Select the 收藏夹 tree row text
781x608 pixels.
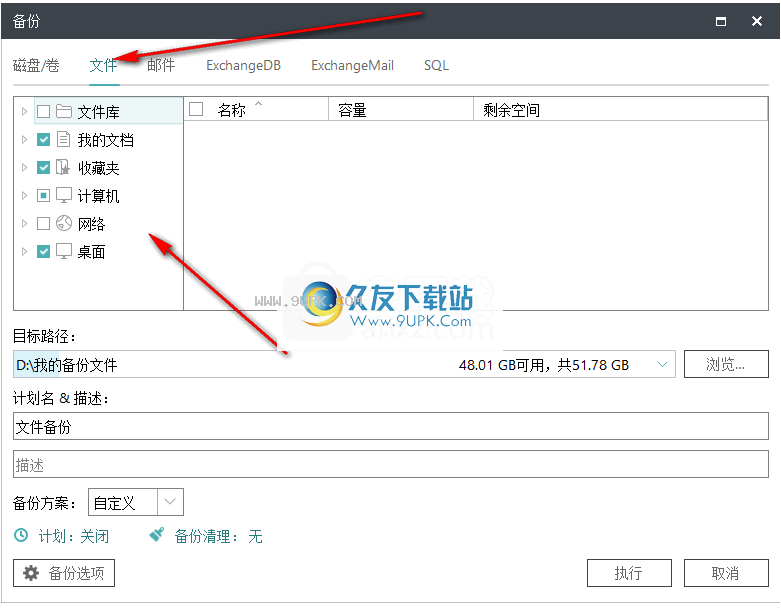click(99, 168)
